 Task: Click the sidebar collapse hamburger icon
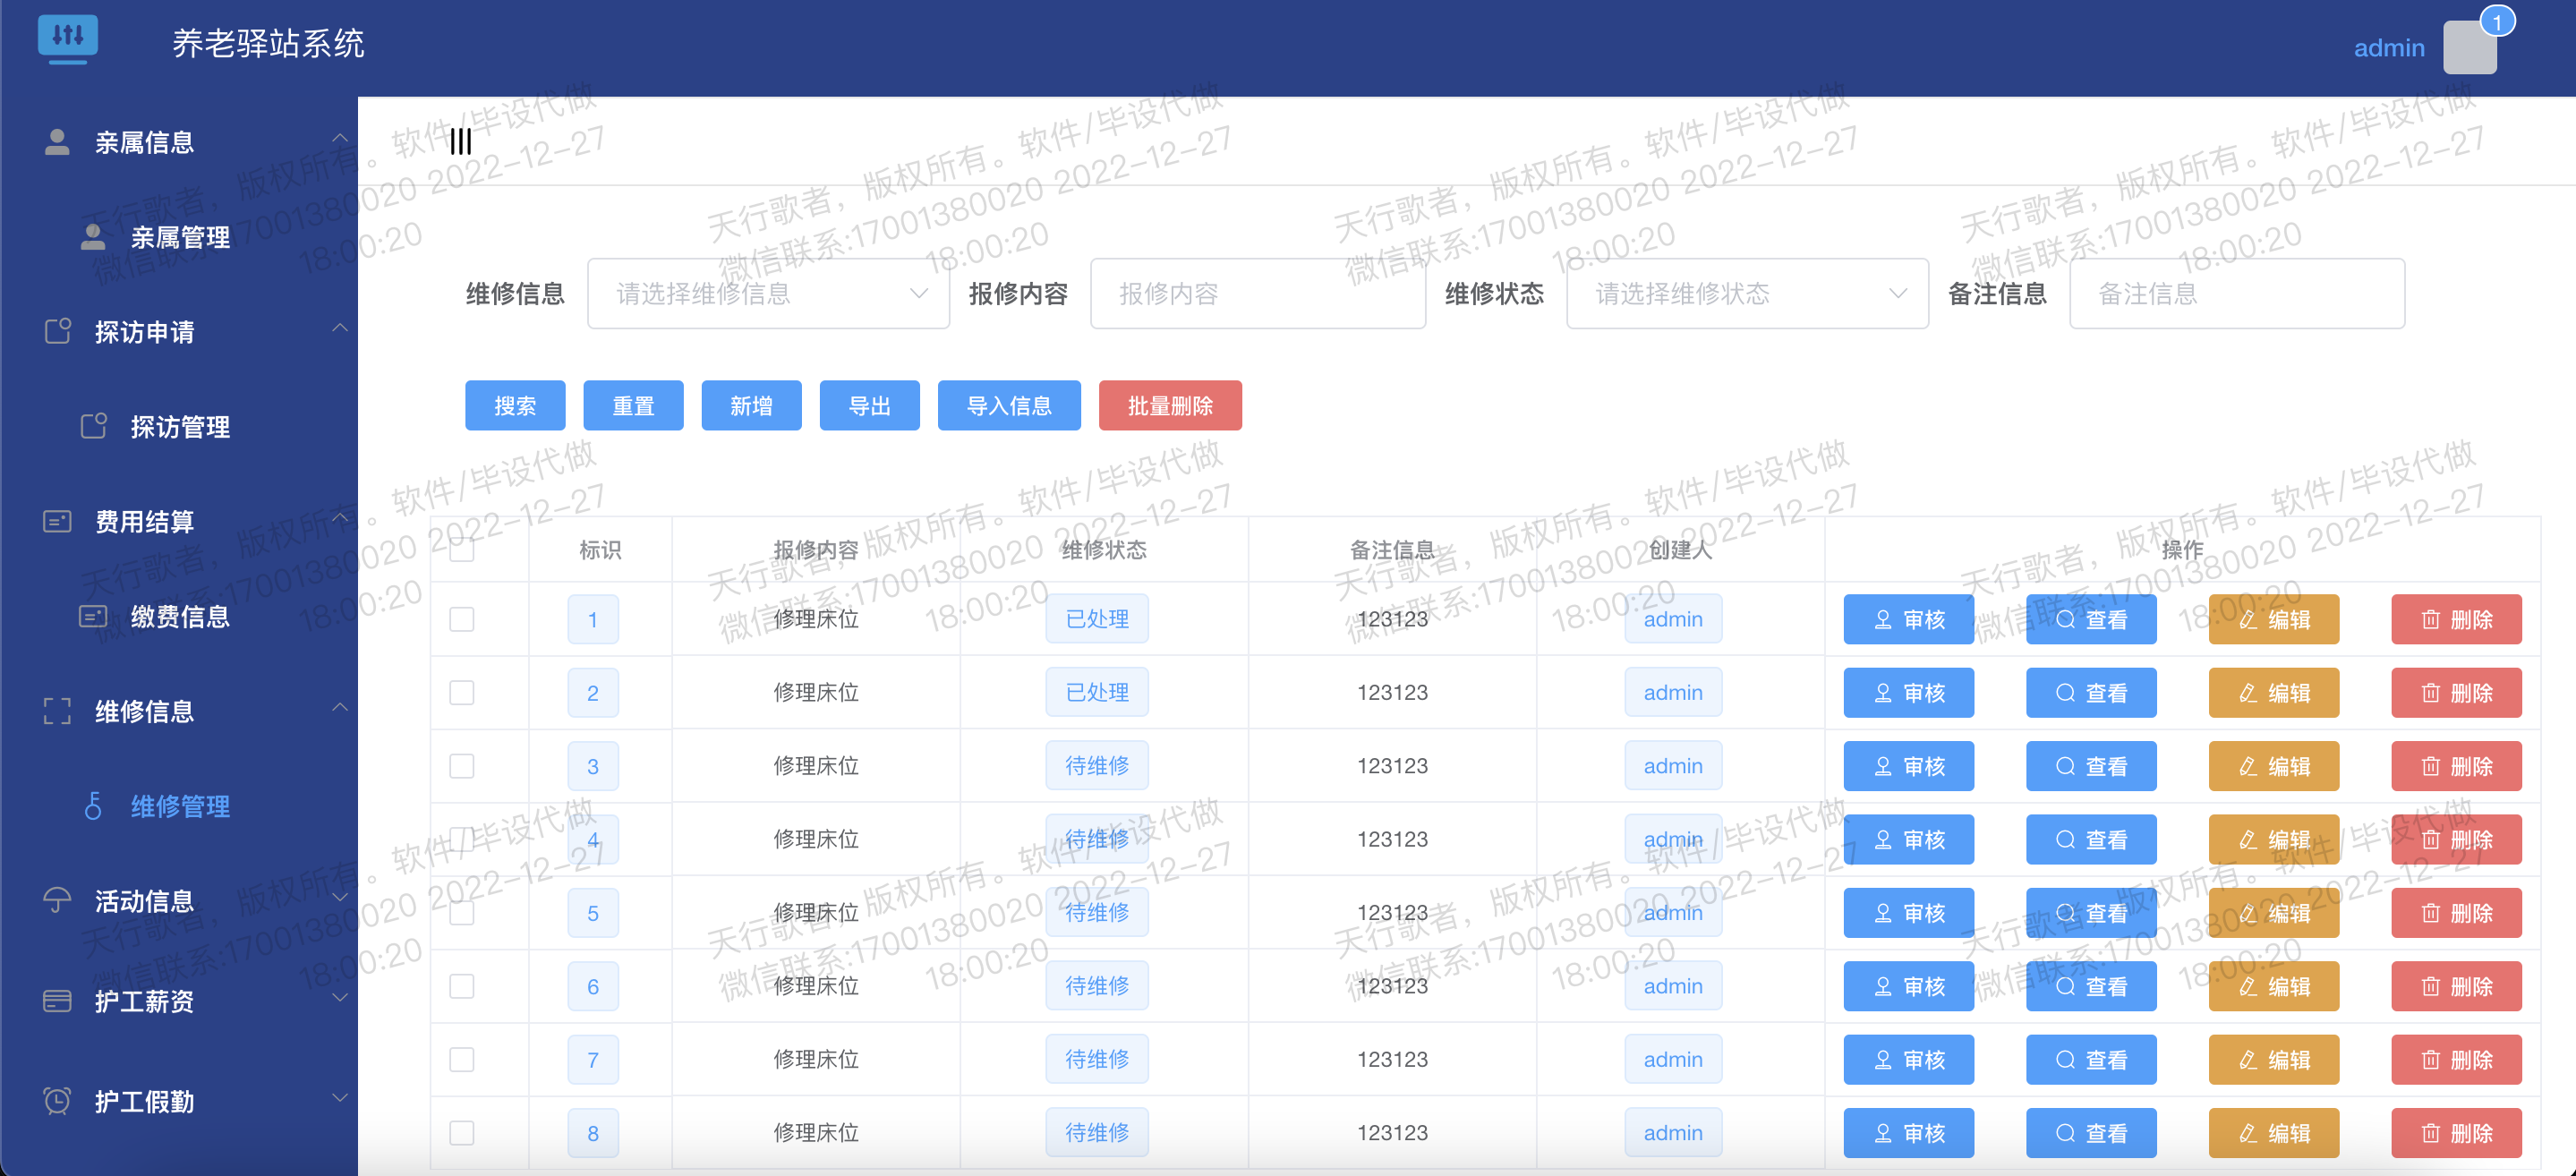[460, 142]
